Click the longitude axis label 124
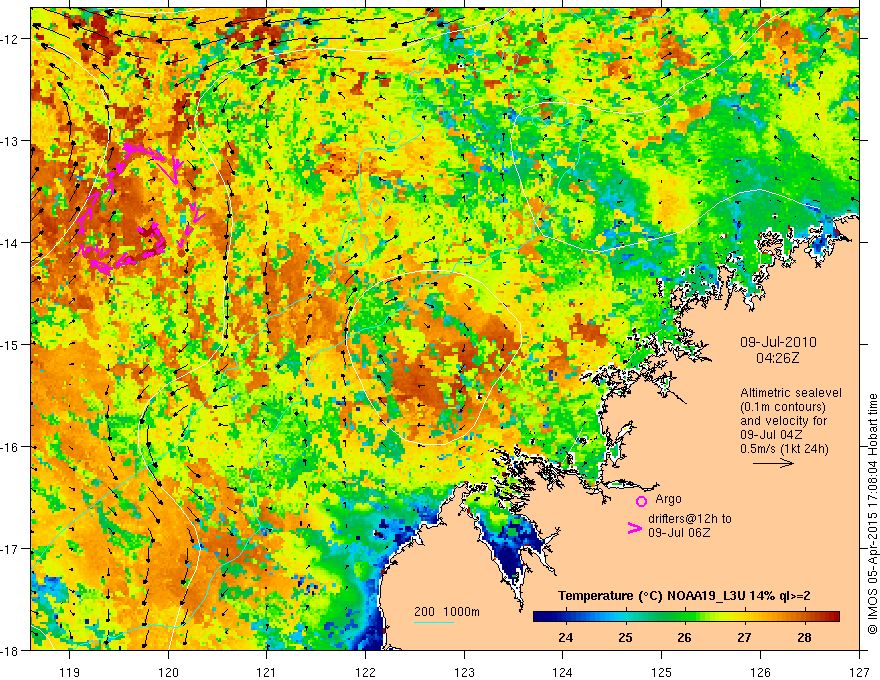Screen dimensions: 880x680 click(x=563, y=672)
